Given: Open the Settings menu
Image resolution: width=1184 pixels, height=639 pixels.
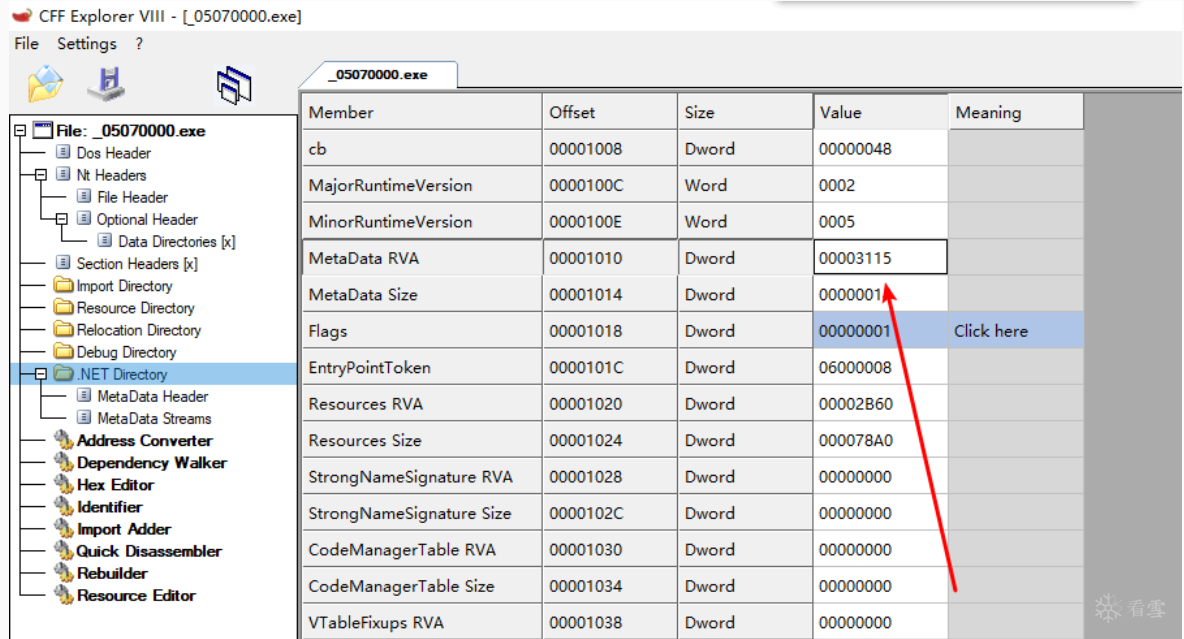Looking at the screenshot, I should 87,44.
